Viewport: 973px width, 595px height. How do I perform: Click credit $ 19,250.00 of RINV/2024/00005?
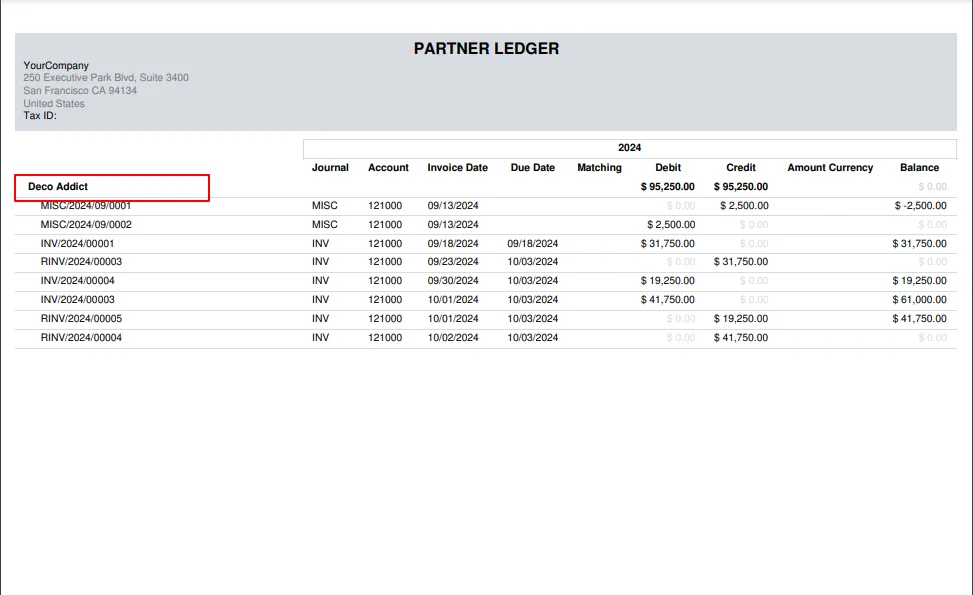point(741,318)
